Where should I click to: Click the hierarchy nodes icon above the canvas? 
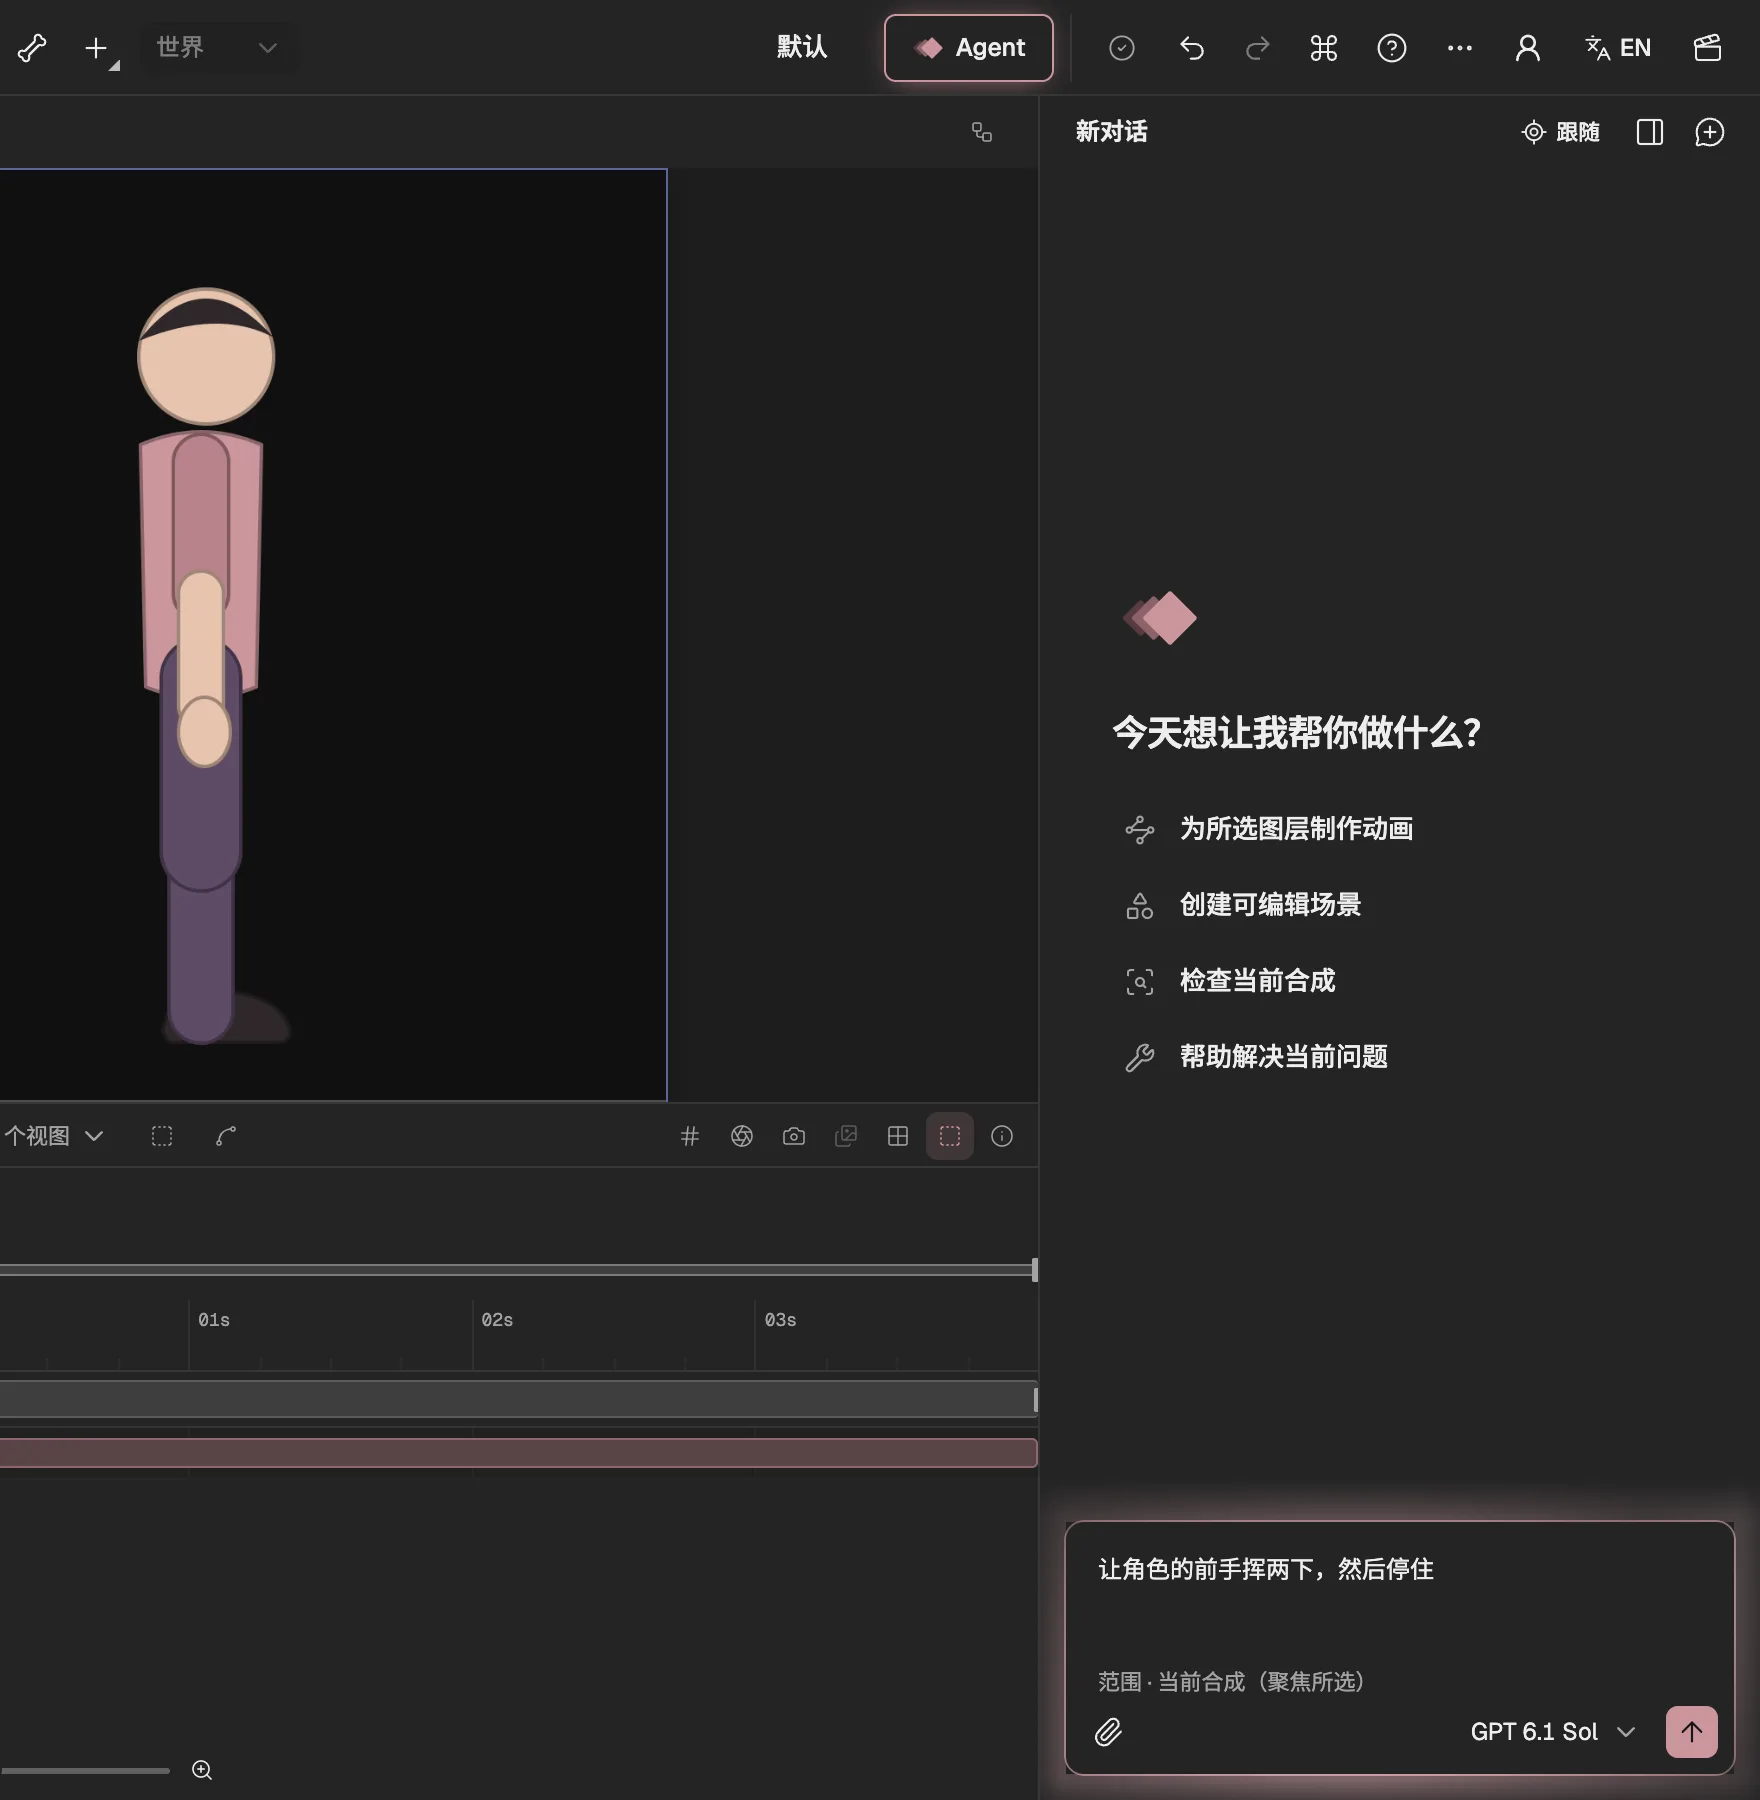click(x=982, y=132)
